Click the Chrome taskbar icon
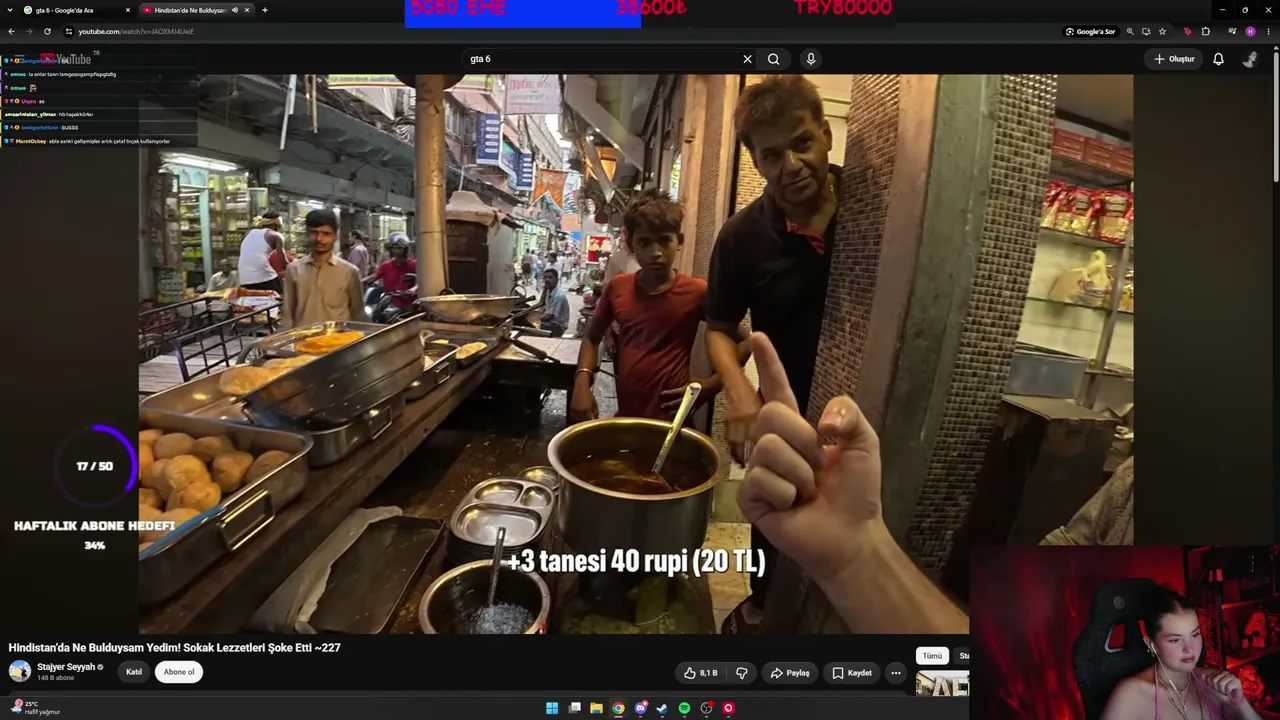The image size is (1280, 720). pyautogui.click(x=618, y=708)
